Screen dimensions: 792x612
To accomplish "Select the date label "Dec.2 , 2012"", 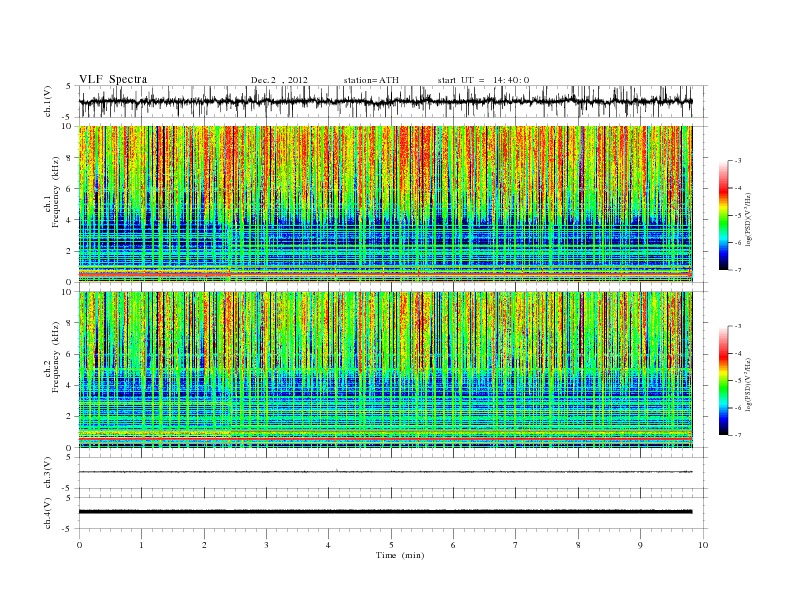I will pos(279,80).
